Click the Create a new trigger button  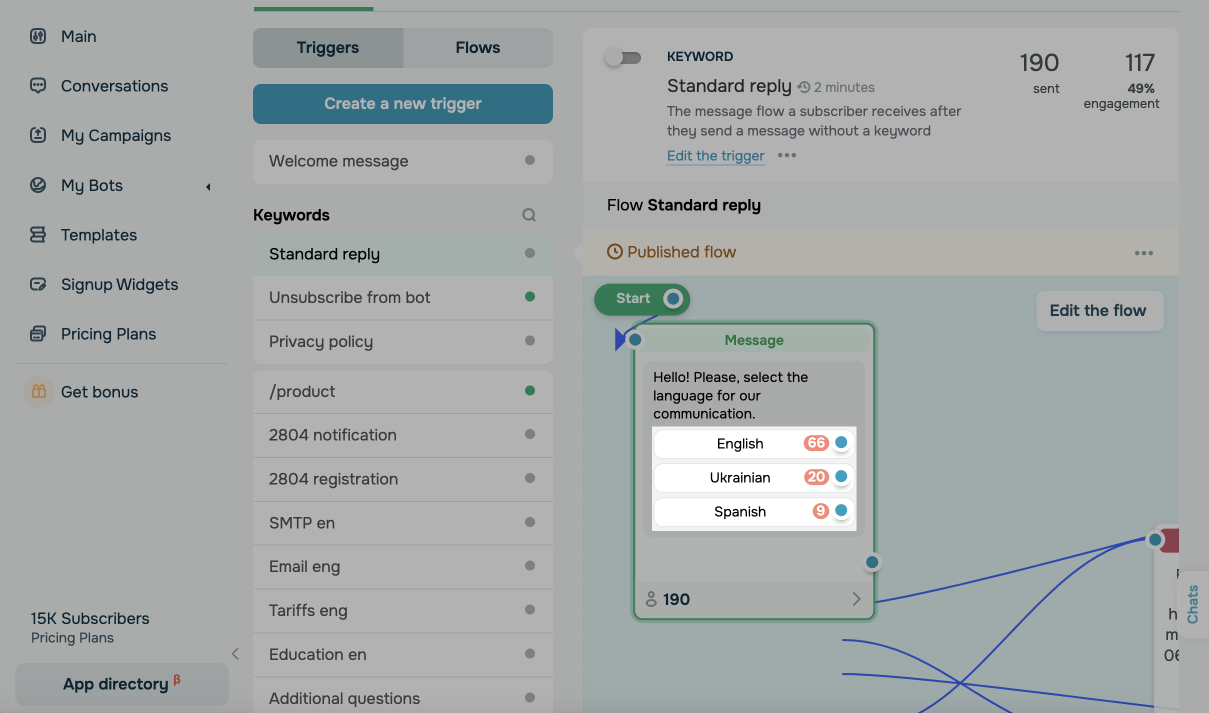tap(403, 104)
